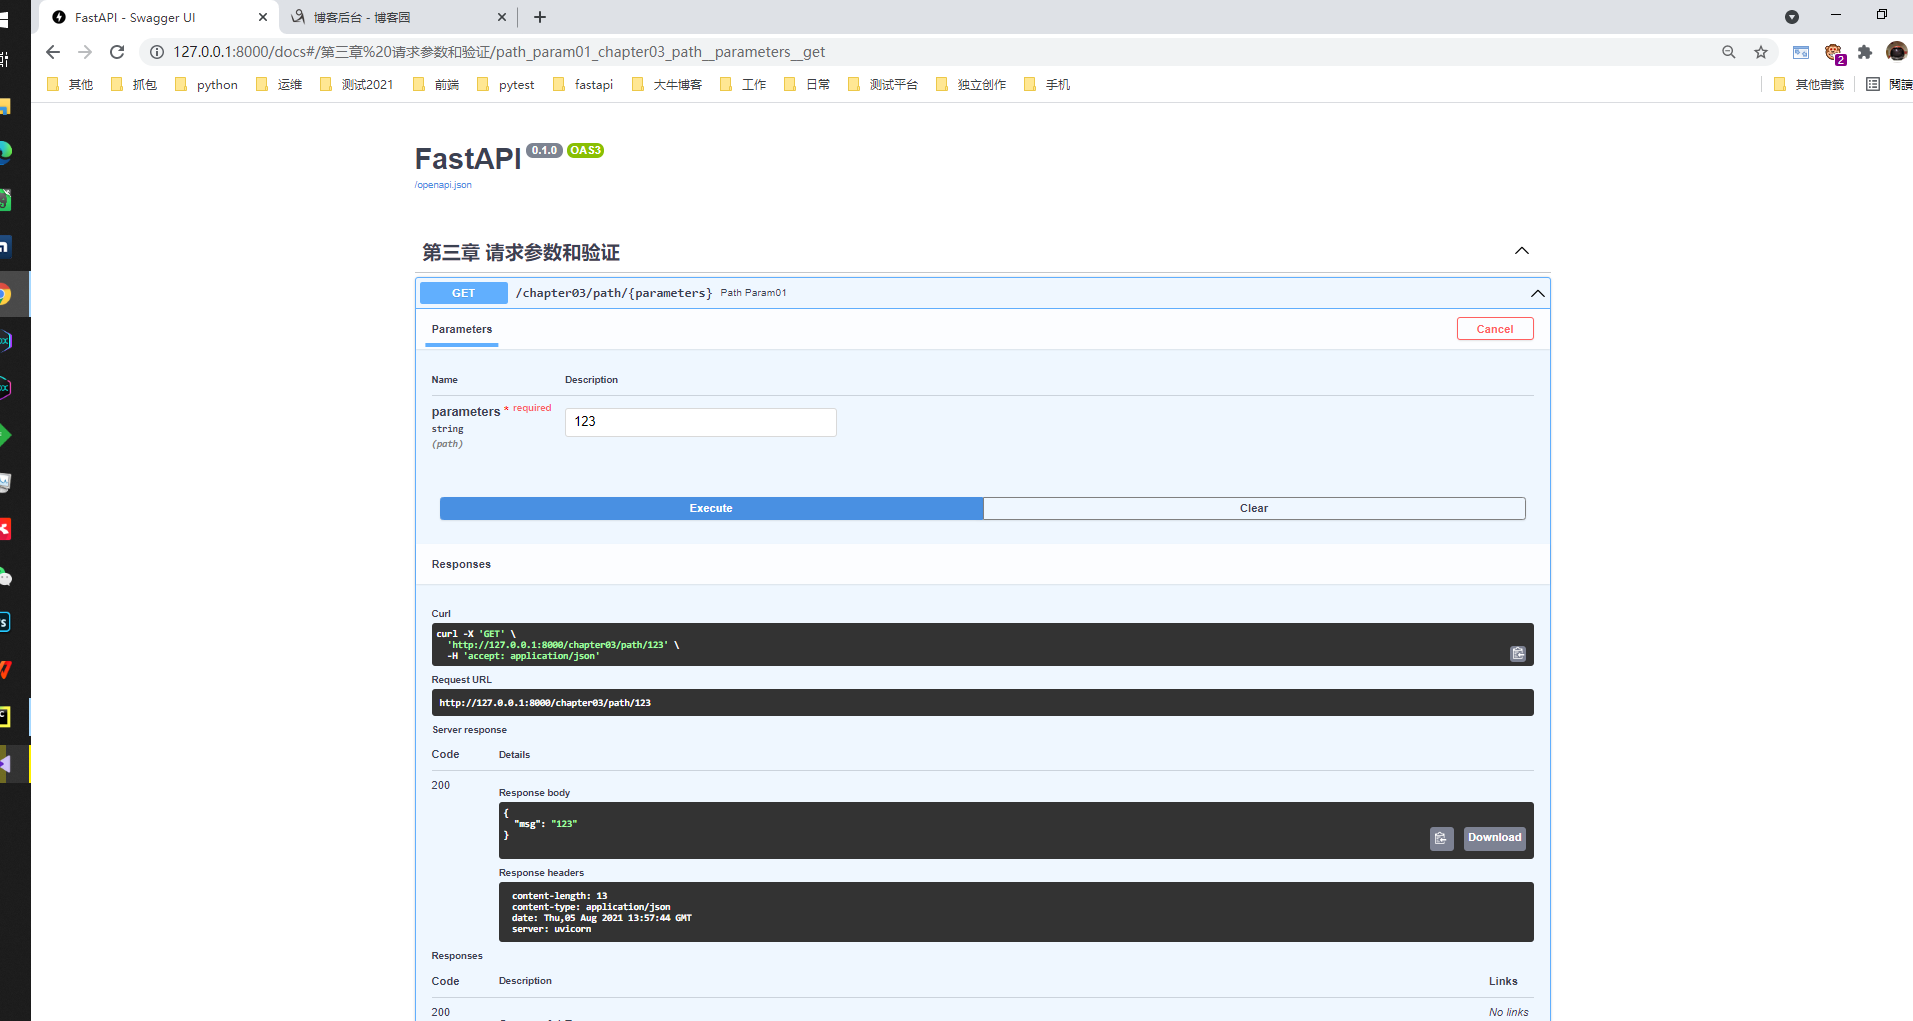Click the OAS3 badge

(585, 150)
